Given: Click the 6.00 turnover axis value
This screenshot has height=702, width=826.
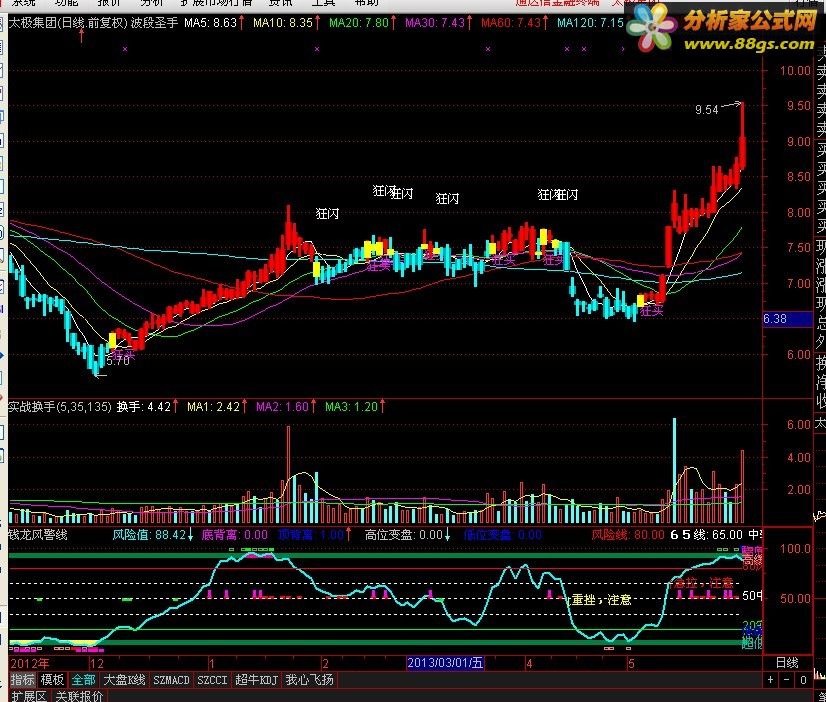Looking at the screenshot, I should click(x=799, y=424).
